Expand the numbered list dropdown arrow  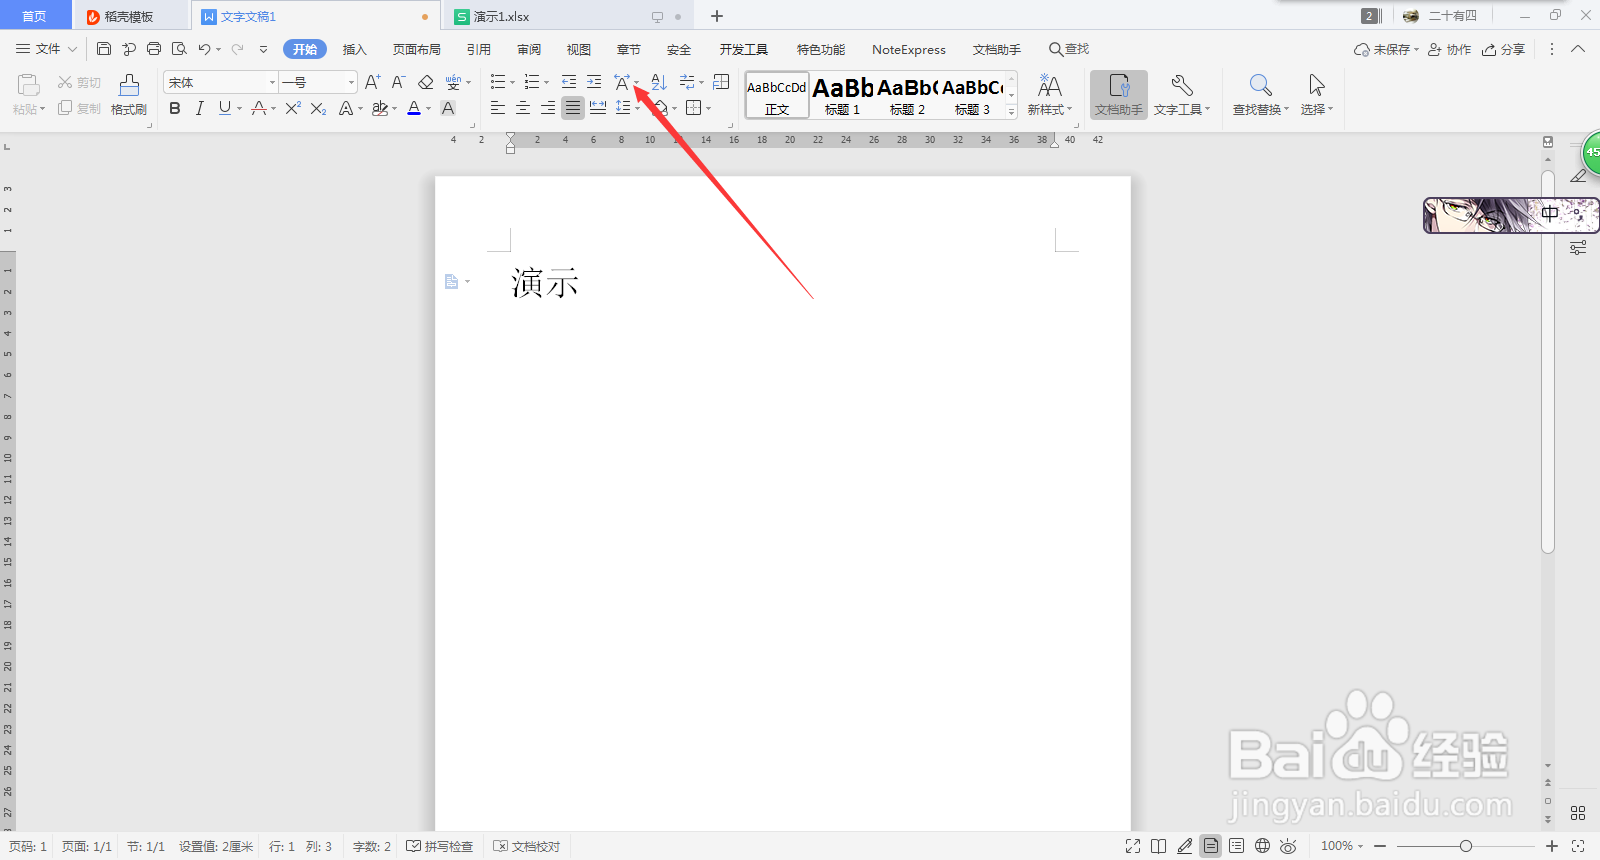tap(547, 83)
